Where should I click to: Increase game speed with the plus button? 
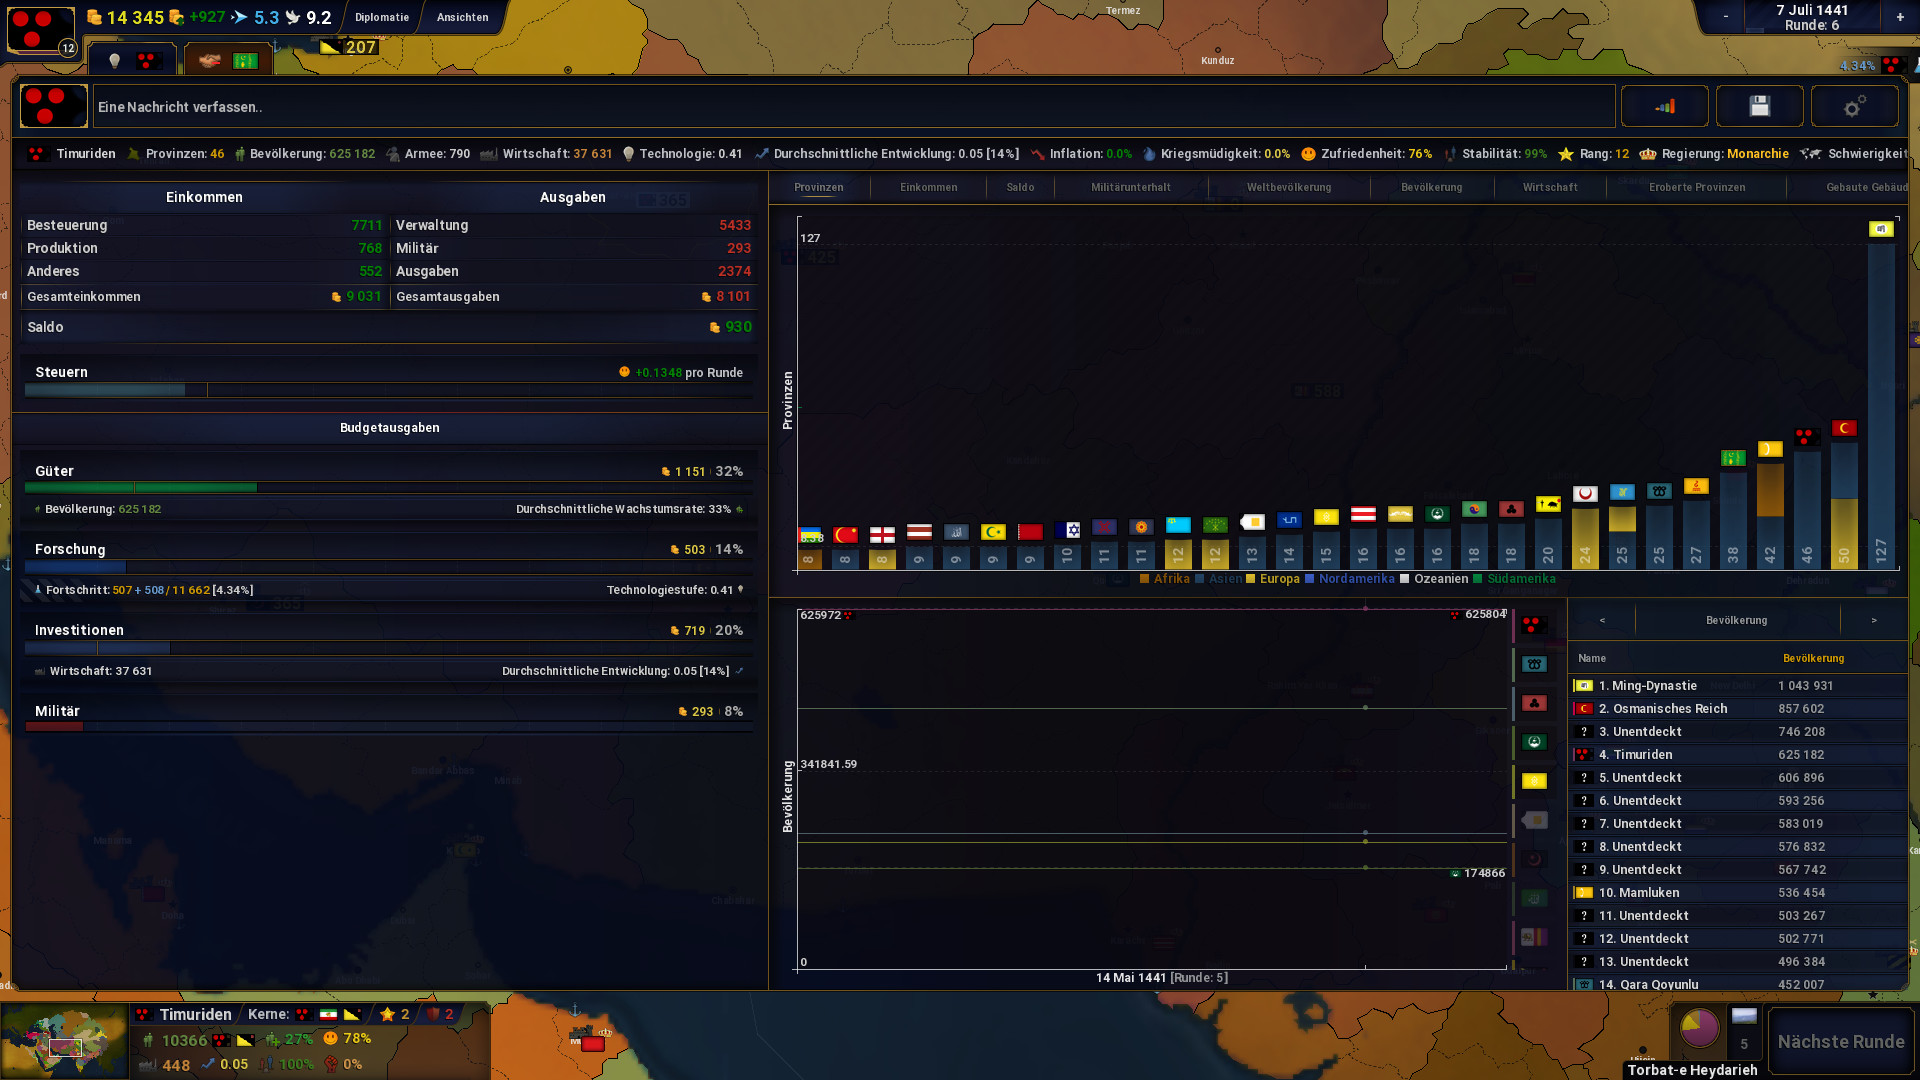click(1899, 17)
